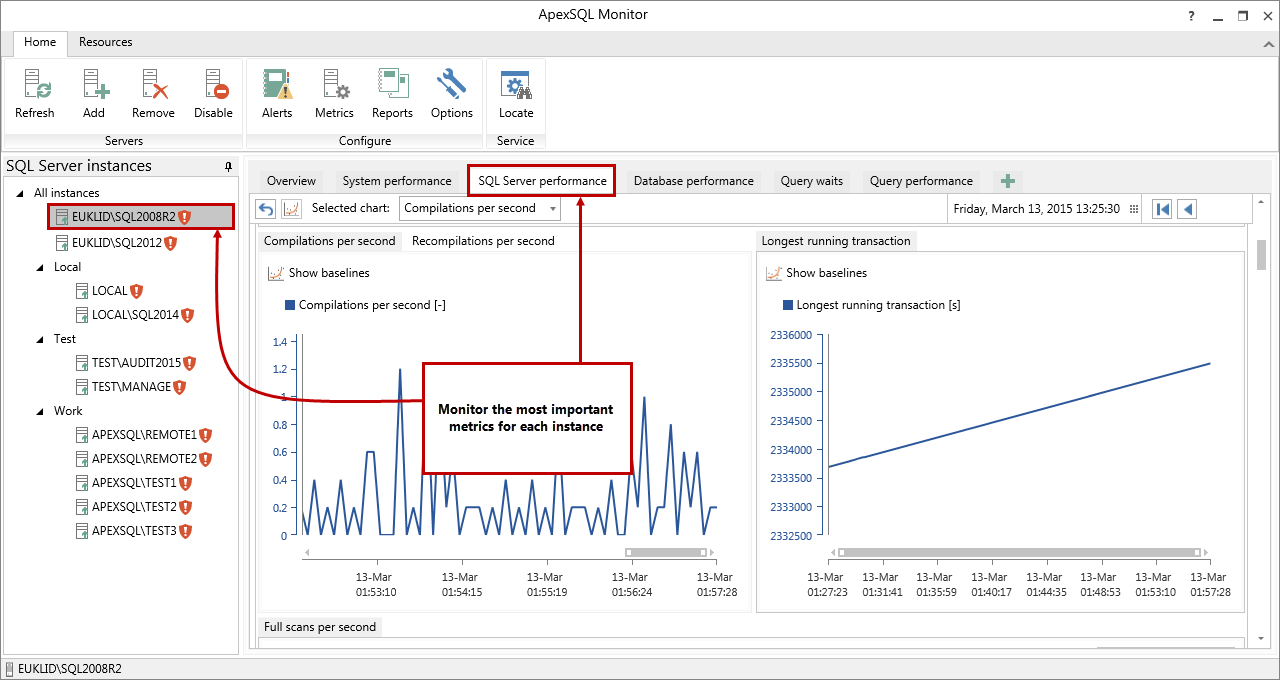
Task: Click the Remove server icon
Action: 153,85
